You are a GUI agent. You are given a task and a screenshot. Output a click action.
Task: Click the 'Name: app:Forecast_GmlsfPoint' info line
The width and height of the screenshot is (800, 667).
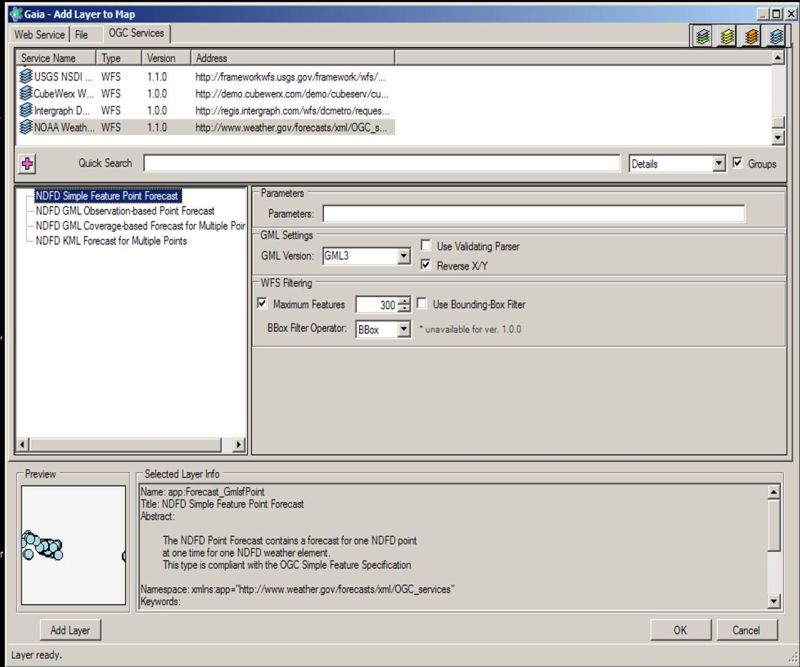(203, 491)
